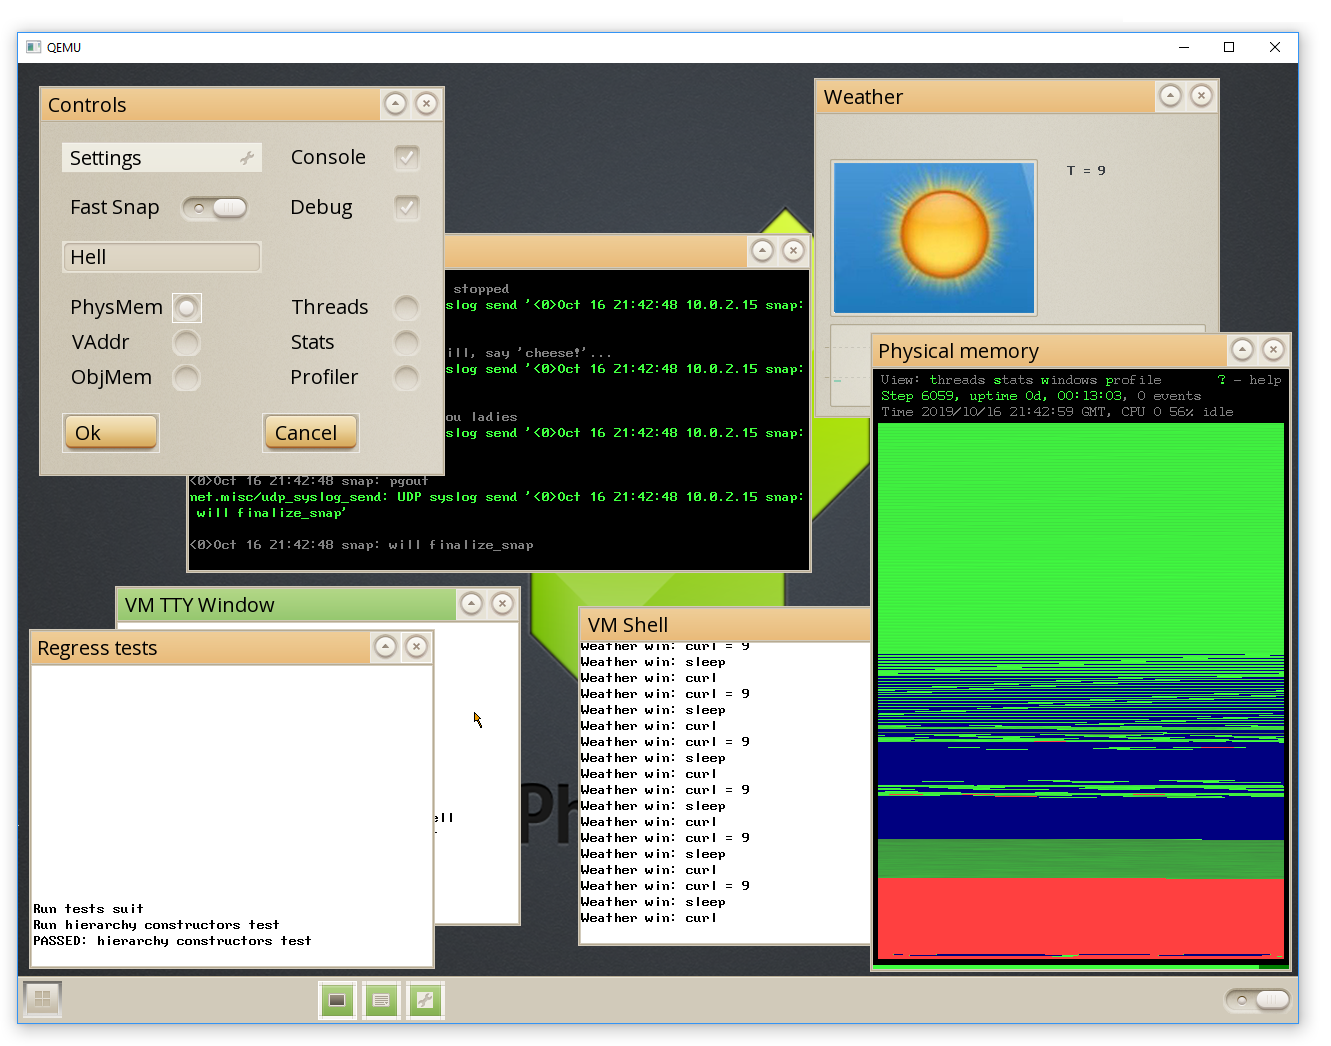Close the Regress tests window

point(416,647)
